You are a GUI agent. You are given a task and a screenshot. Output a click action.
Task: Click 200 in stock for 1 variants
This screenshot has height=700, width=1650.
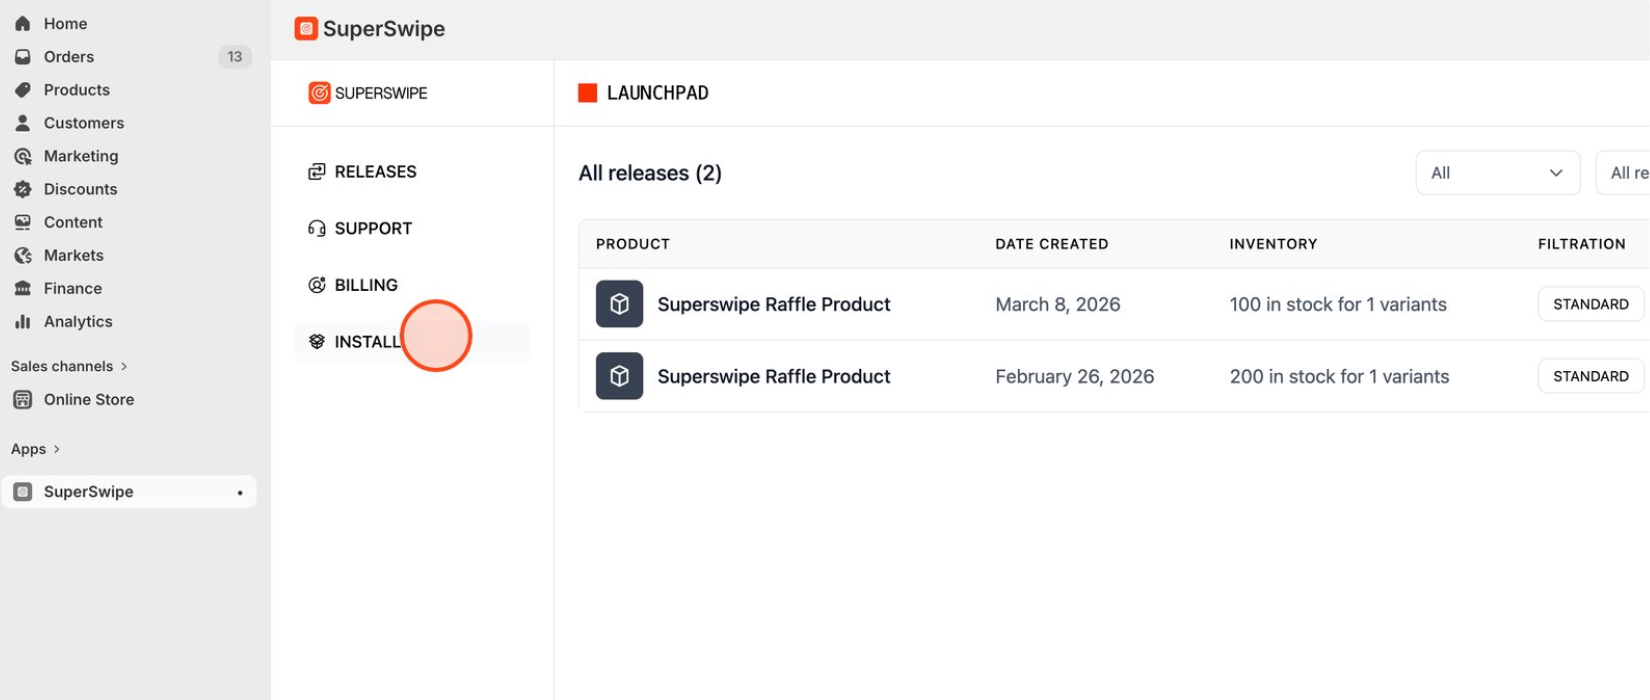[1339, 376]
